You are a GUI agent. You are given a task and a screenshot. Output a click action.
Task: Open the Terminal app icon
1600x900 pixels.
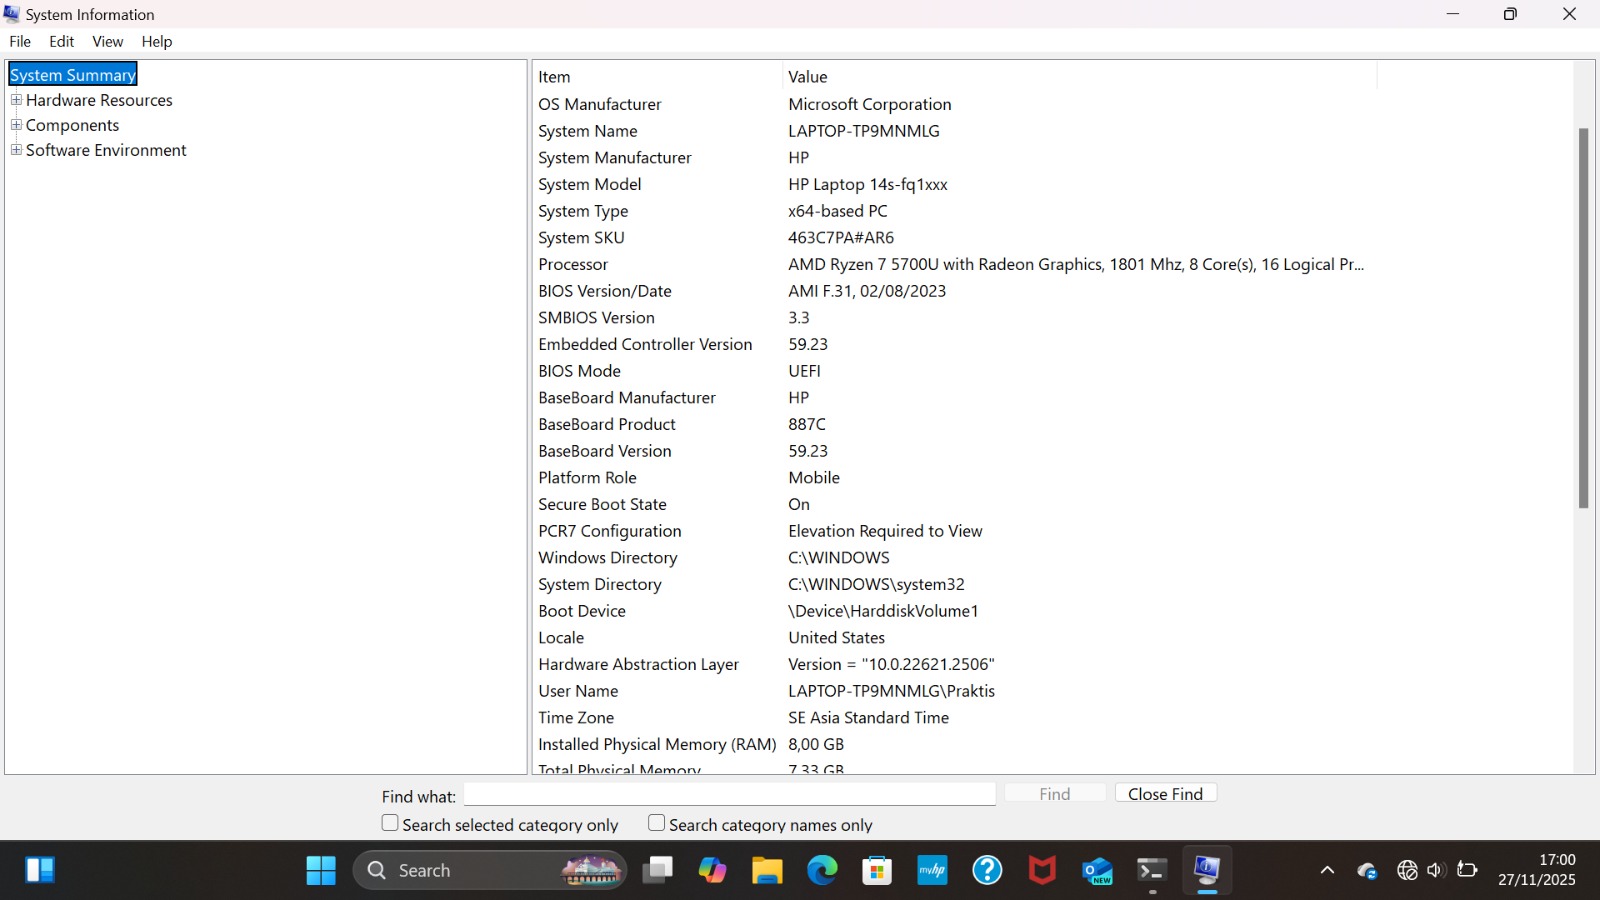tap(1152, 871)
